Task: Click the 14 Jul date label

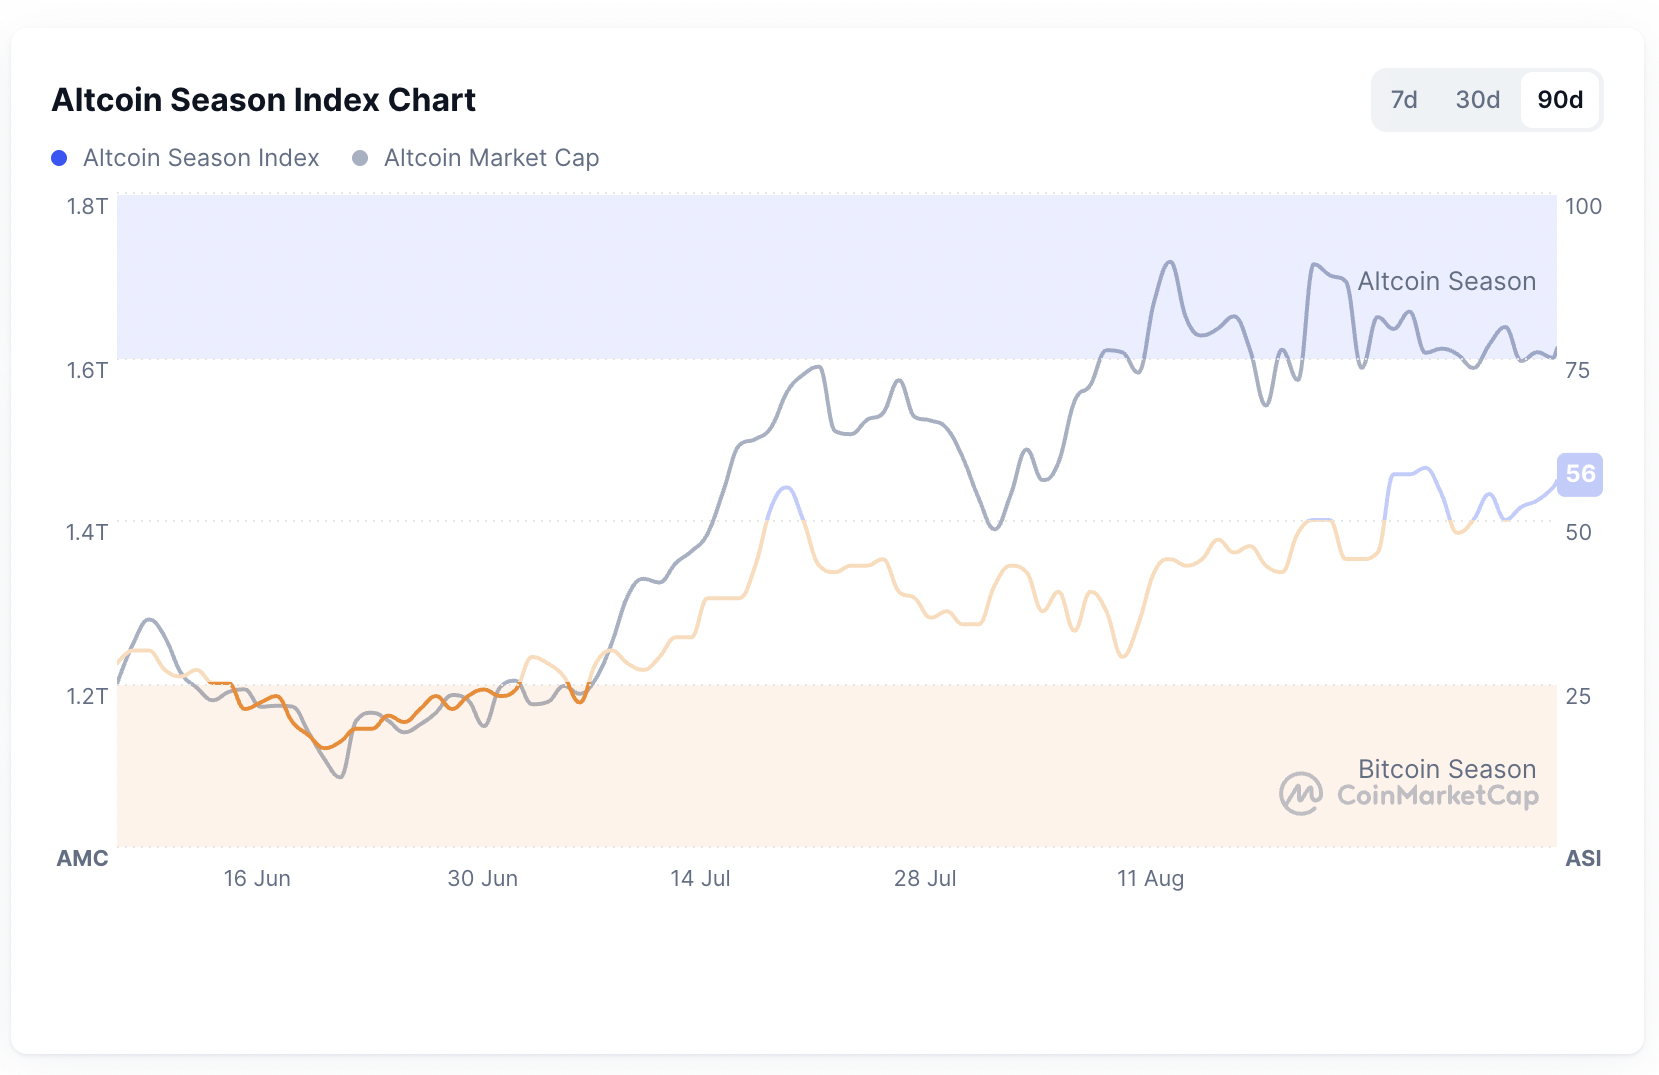Action: click(x=700, y=878)
